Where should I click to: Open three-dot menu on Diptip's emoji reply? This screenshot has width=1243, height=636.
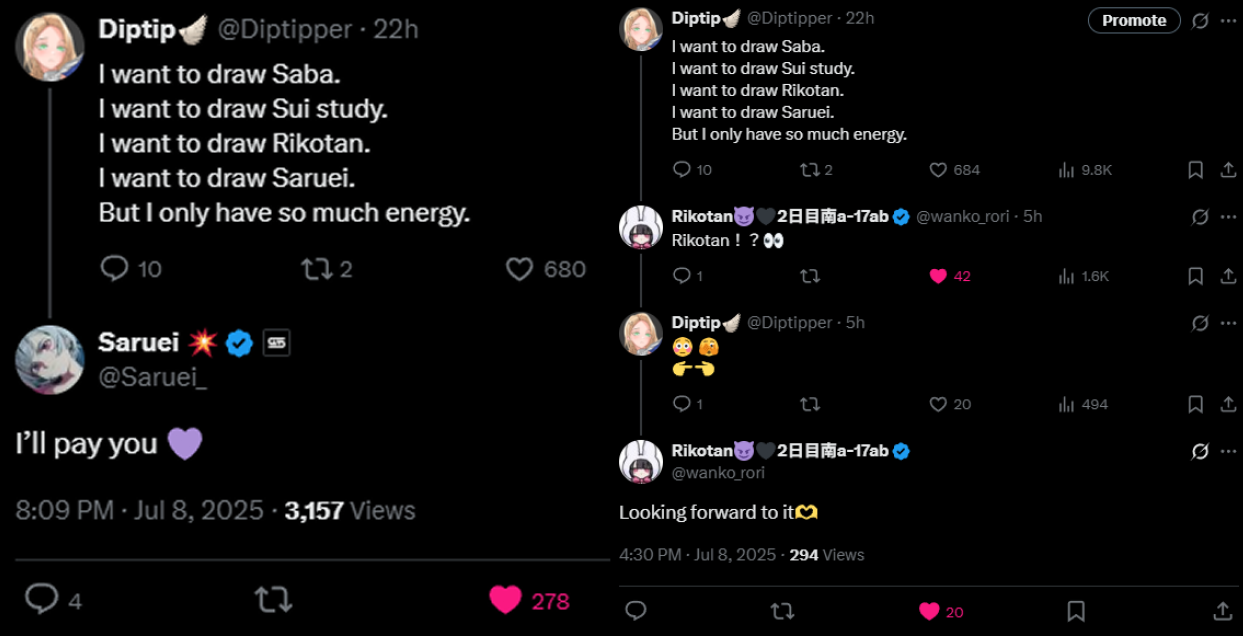[x=1229, y=322]
